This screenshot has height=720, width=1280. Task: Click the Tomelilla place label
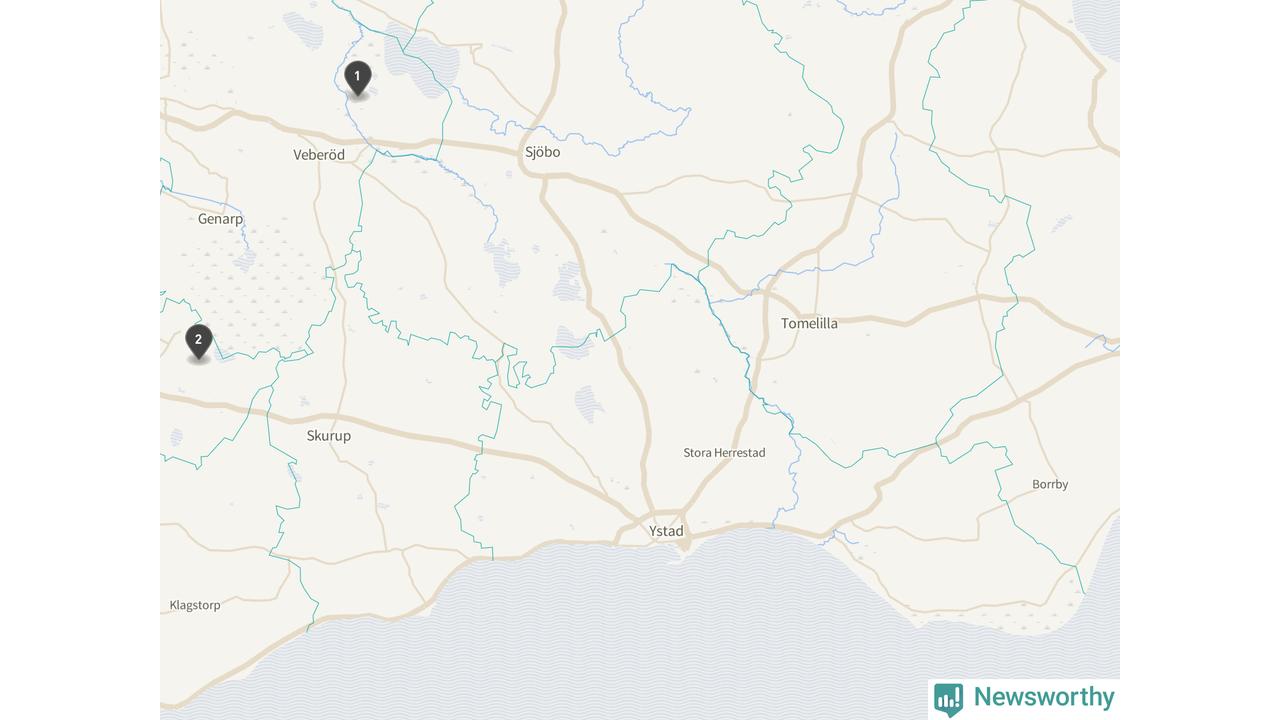pyautogui.click(x=809, y=323)
